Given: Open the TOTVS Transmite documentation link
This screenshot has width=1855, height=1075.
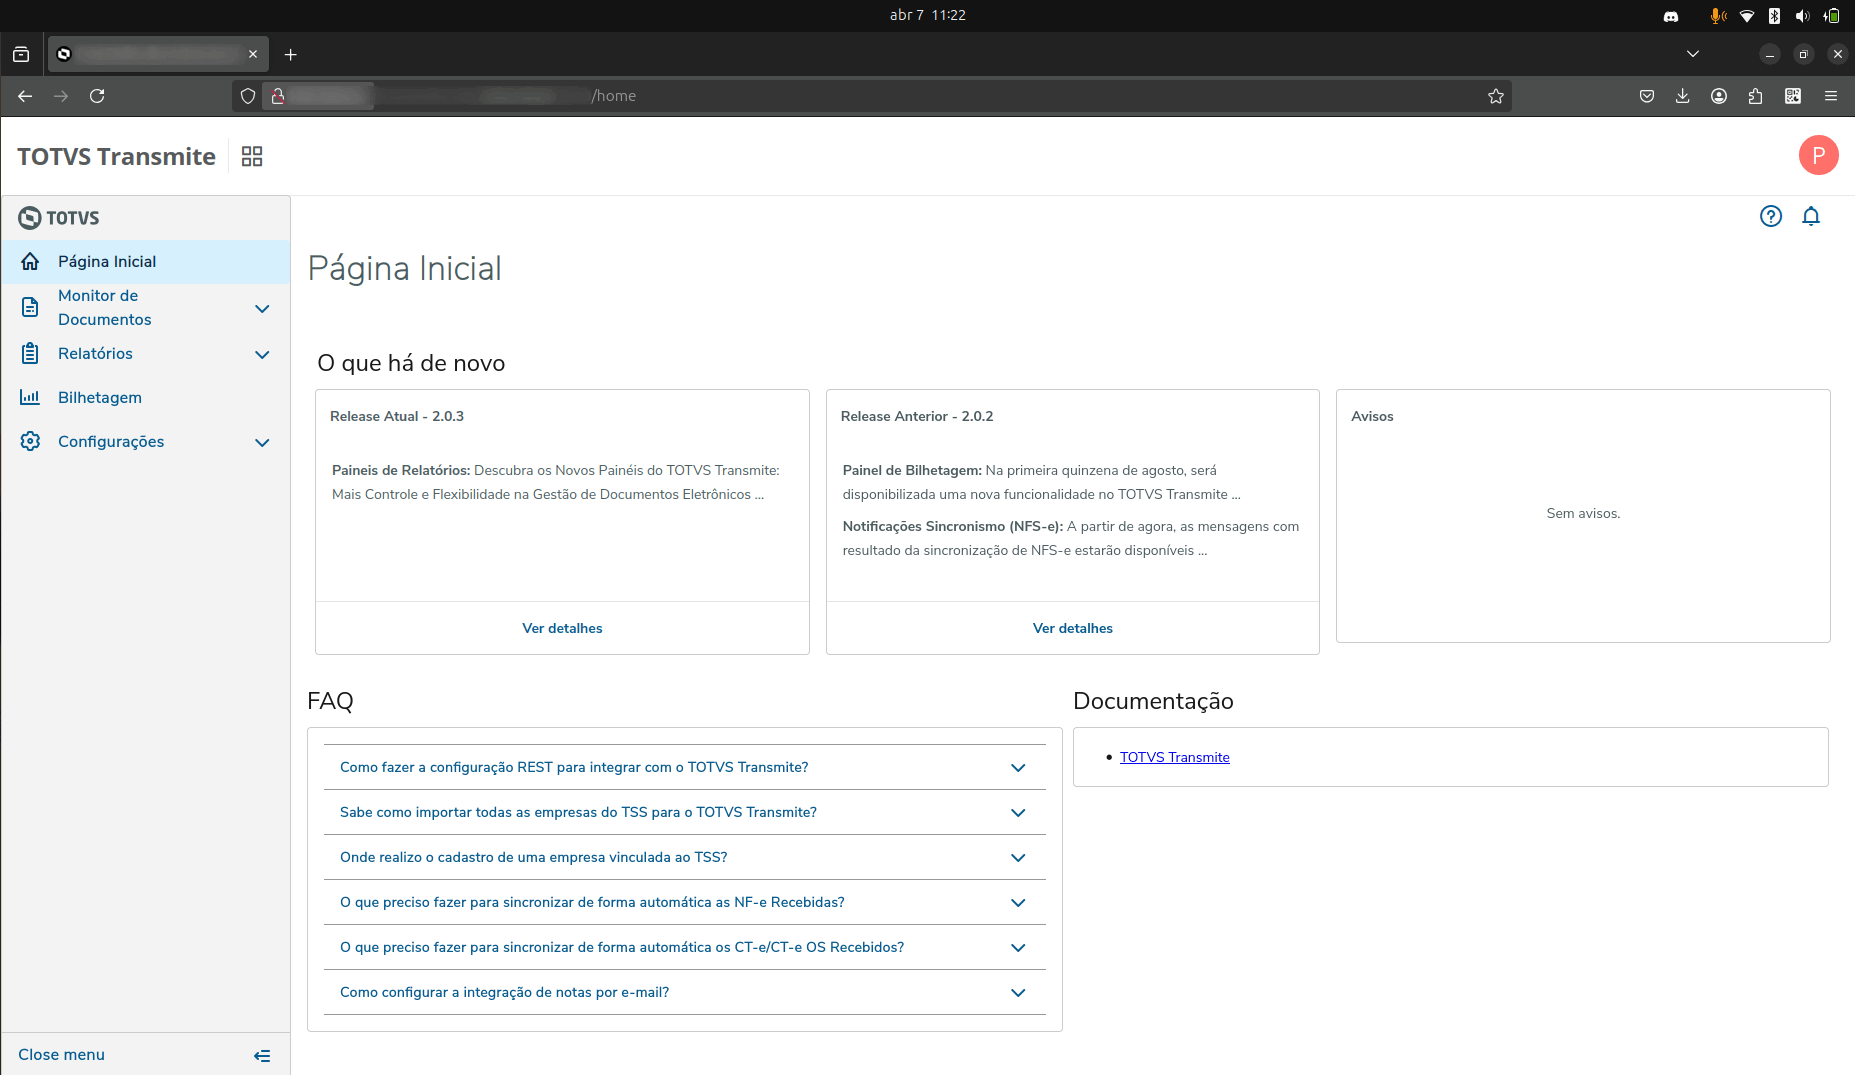Looking at the screenshot, I should (1174, 758).
